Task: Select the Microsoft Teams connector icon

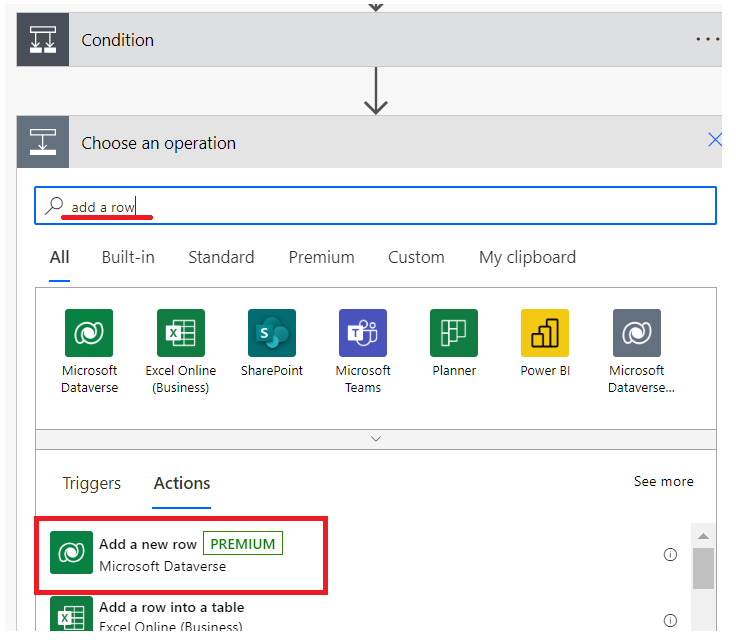Action: click(363, 333)
